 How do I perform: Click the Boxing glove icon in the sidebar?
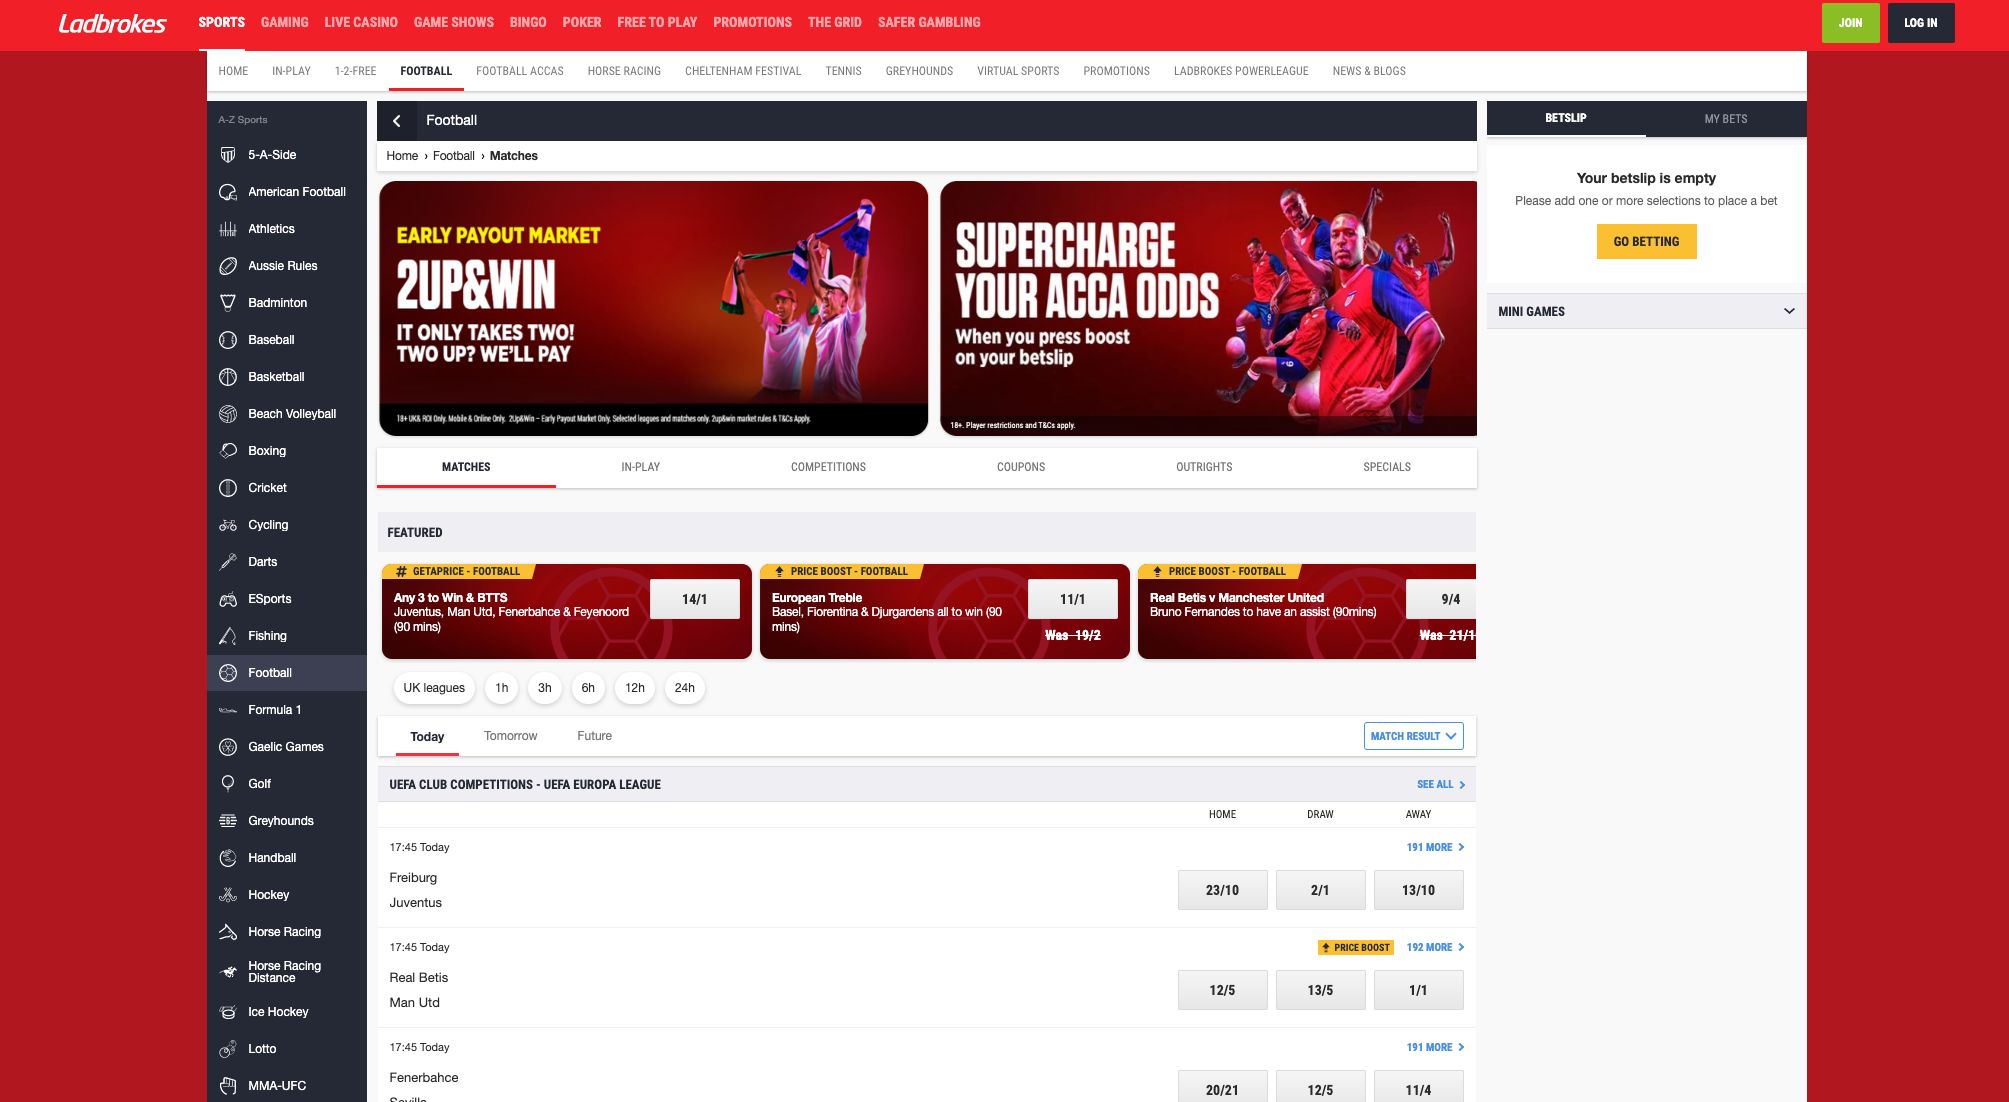point(228,451)
